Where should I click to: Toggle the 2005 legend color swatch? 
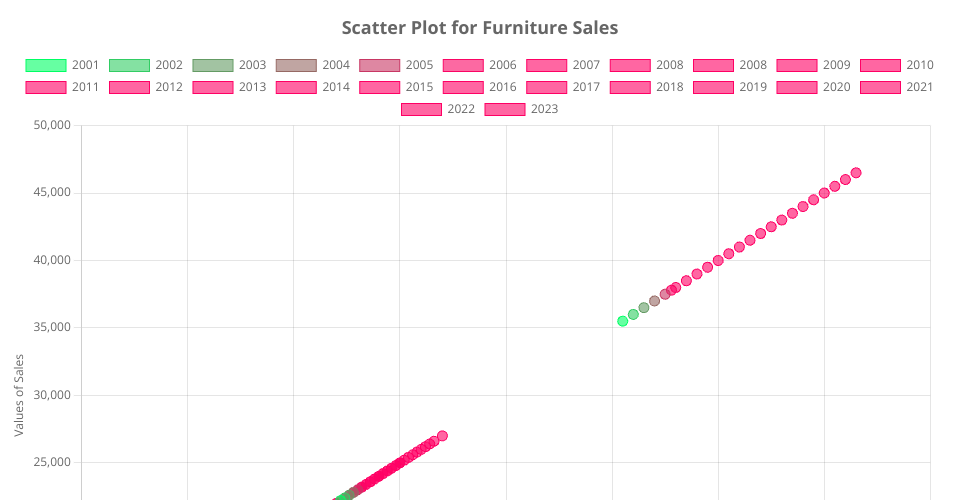379,65
